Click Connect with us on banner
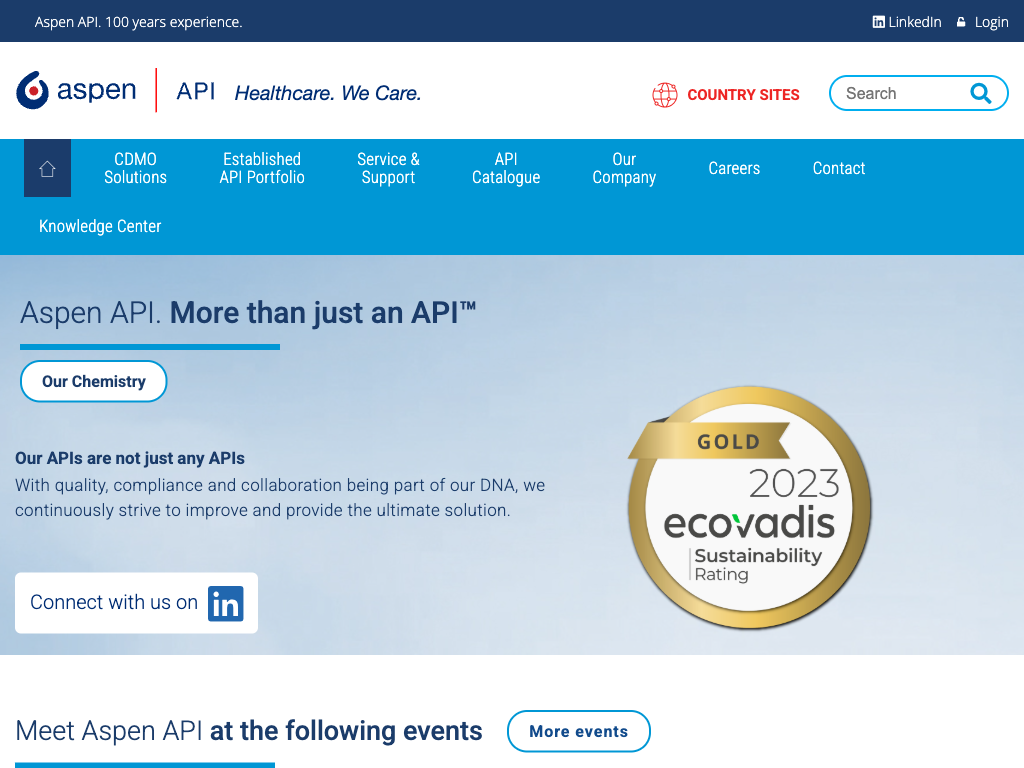The height and width of the screenshot is (768, 1024). click(x=136, y=603)
